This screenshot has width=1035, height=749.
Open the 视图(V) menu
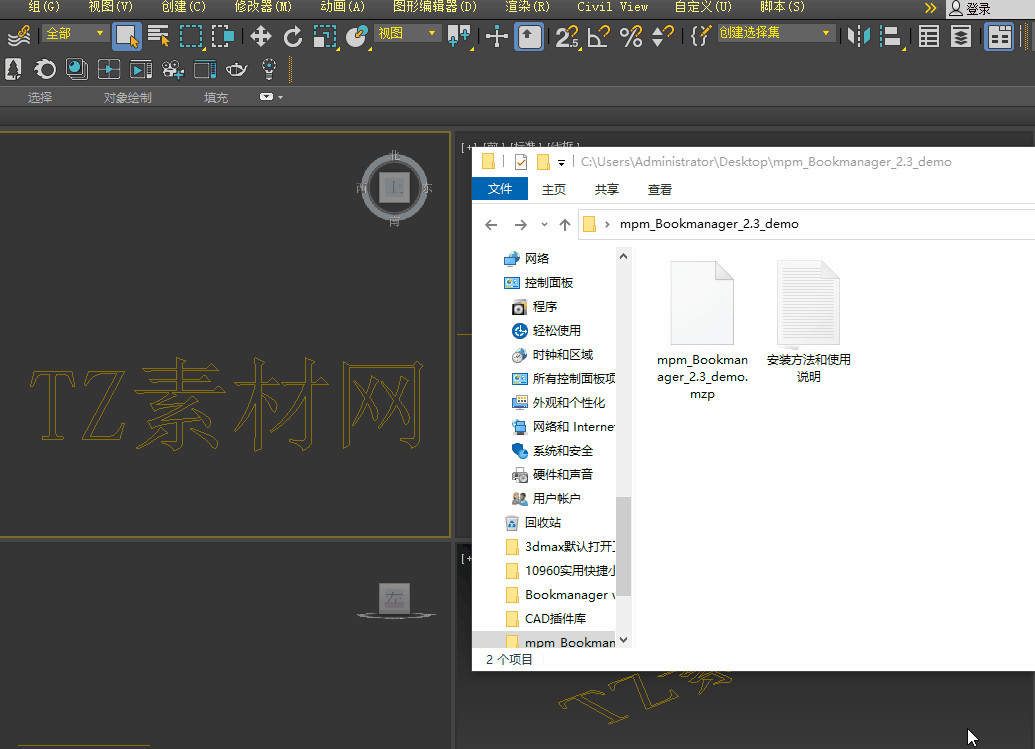tap(111, 7)
